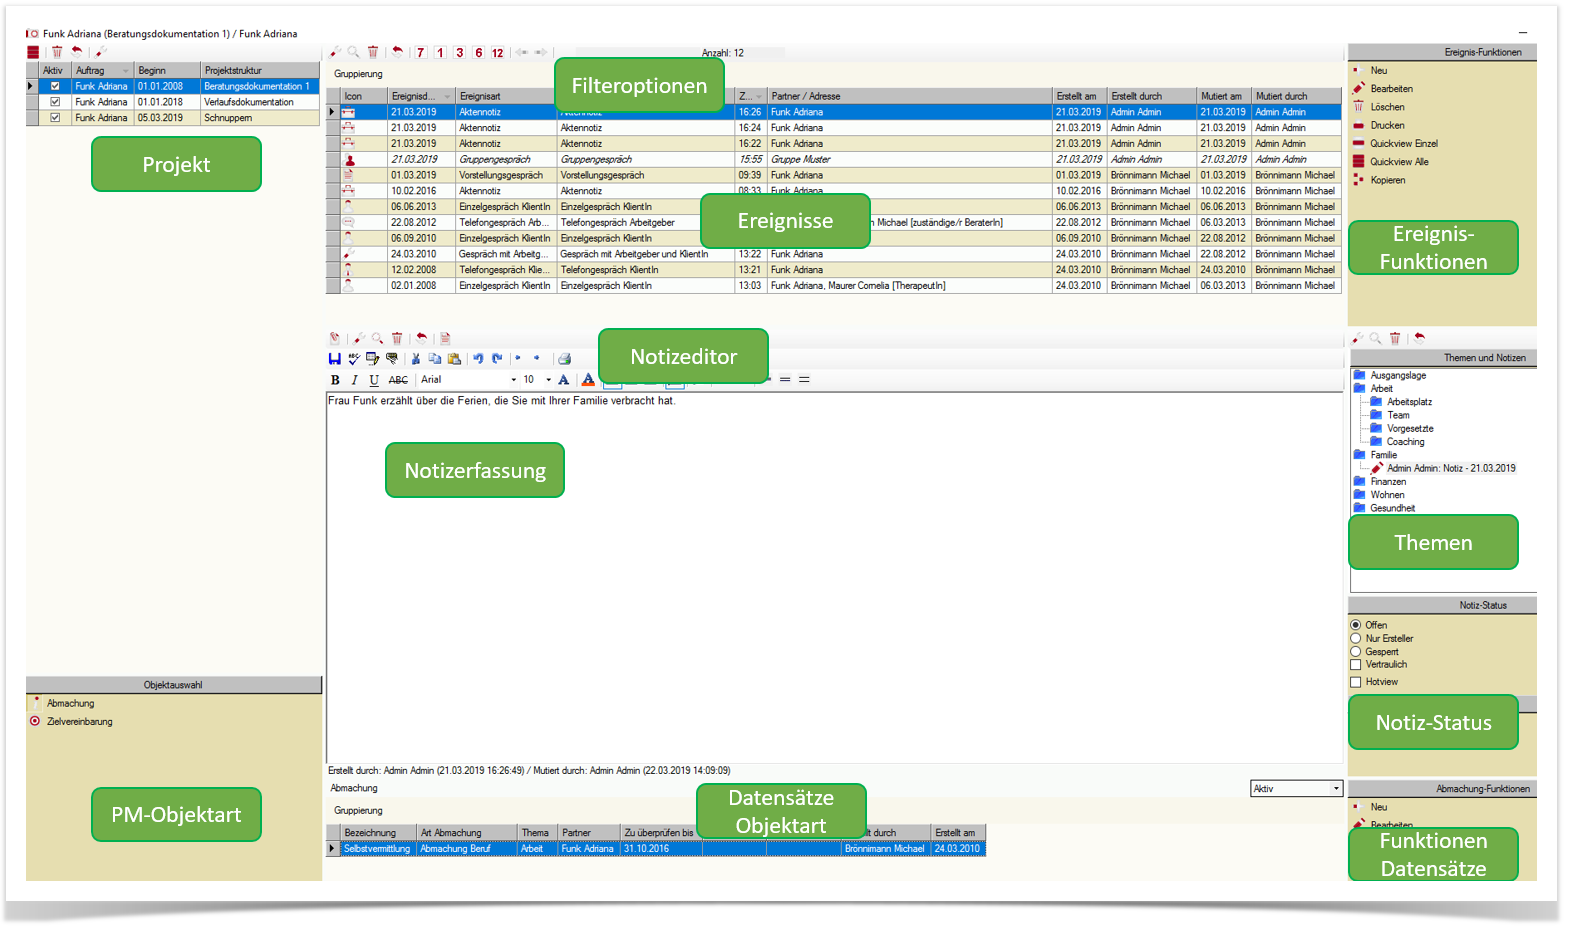
Task: Open Auftrag column filter dropdown
Action: (x=125, y=71)
